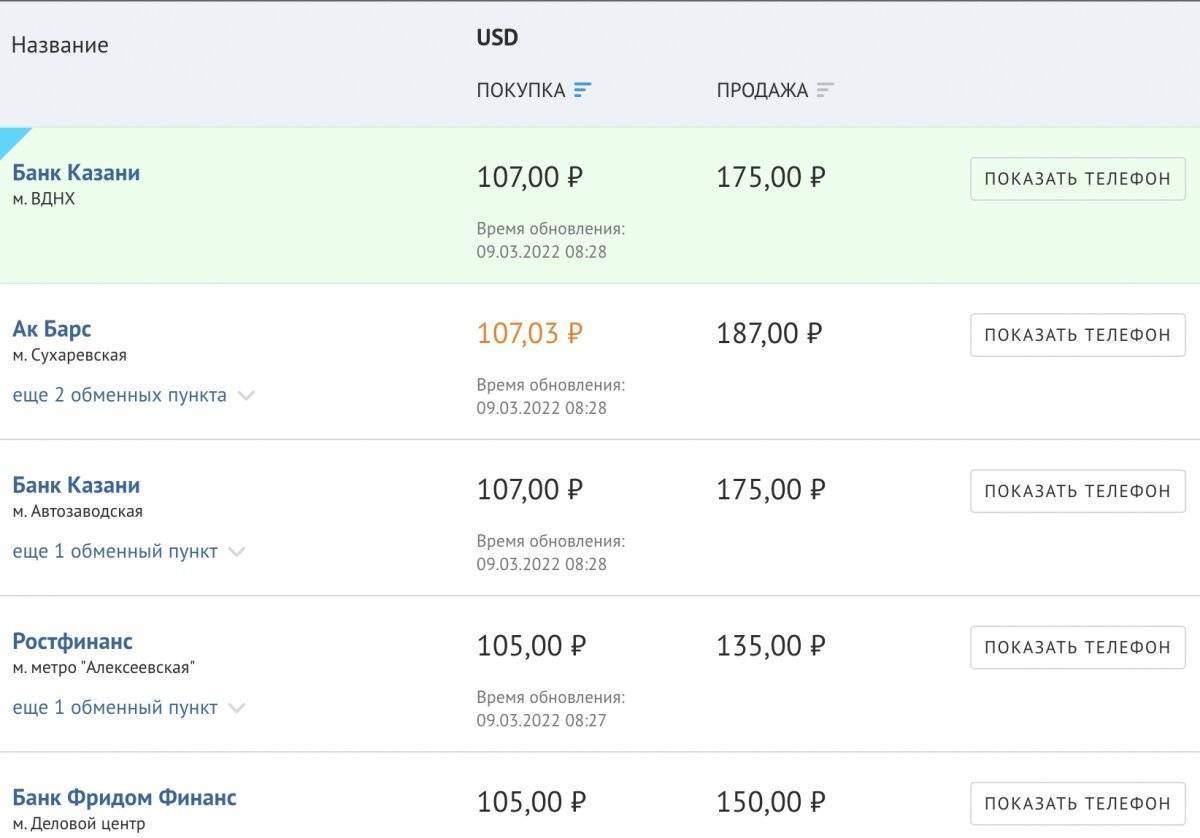Show phone for Ростфинанс

(1078, 647)
